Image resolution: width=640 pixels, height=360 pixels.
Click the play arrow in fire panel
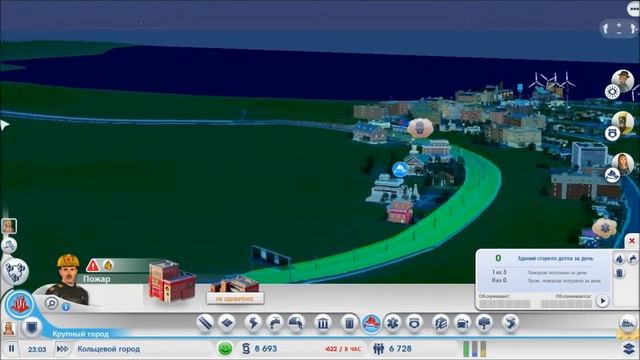(603, 301)
